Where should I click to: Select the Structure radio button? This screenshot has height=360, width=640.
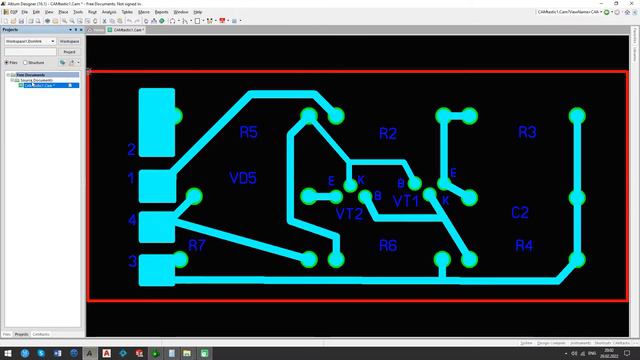pyautogui.click(x=25, y=62)
